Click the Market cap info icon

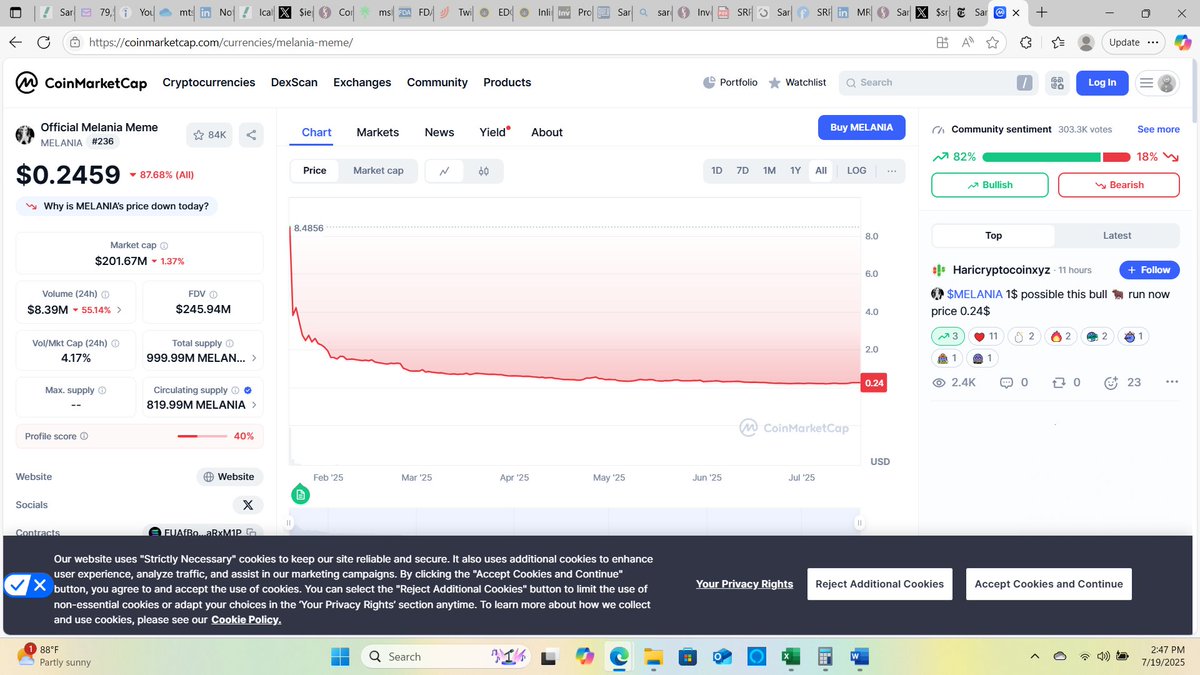[165, 246]
